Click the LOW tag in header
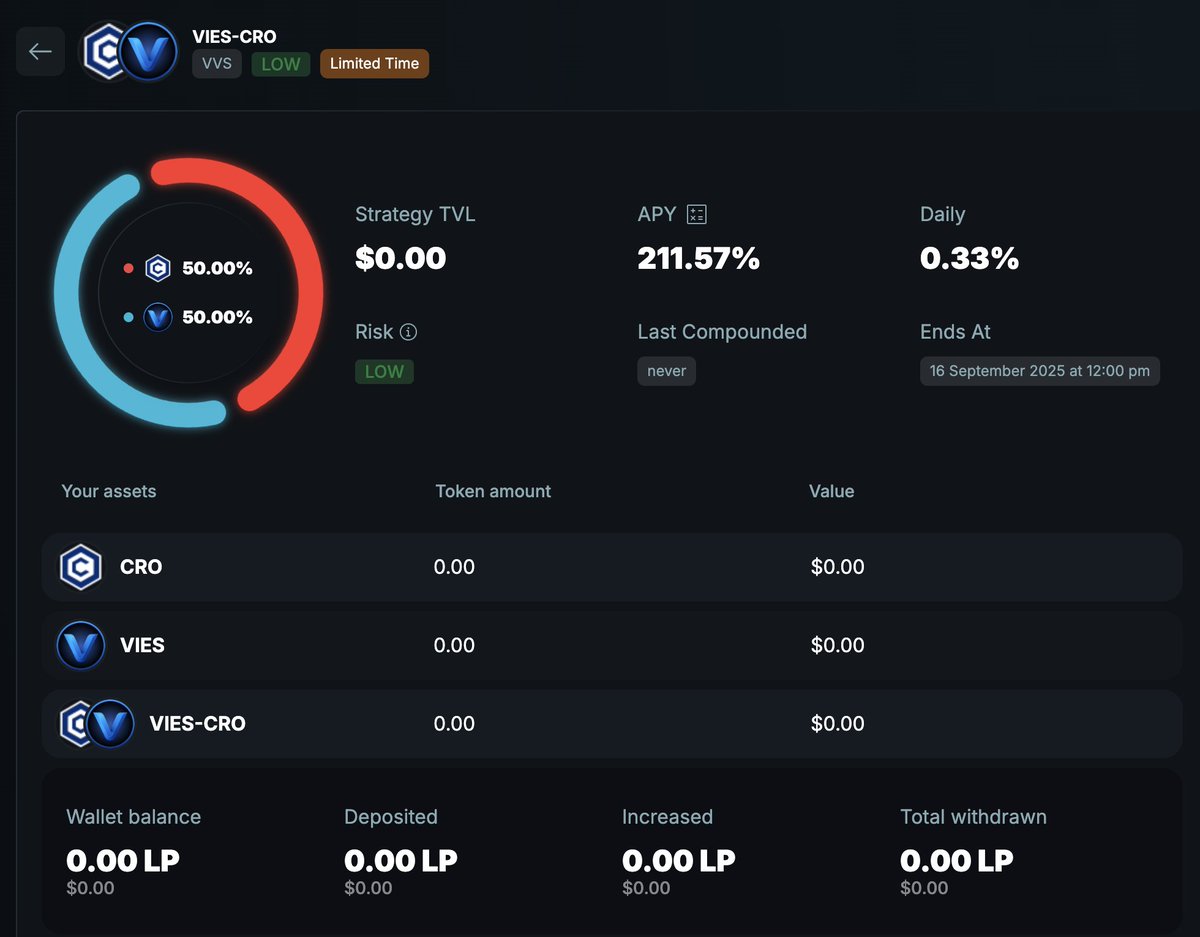Screen dimensions: 1200x937 tap(281, 64)
